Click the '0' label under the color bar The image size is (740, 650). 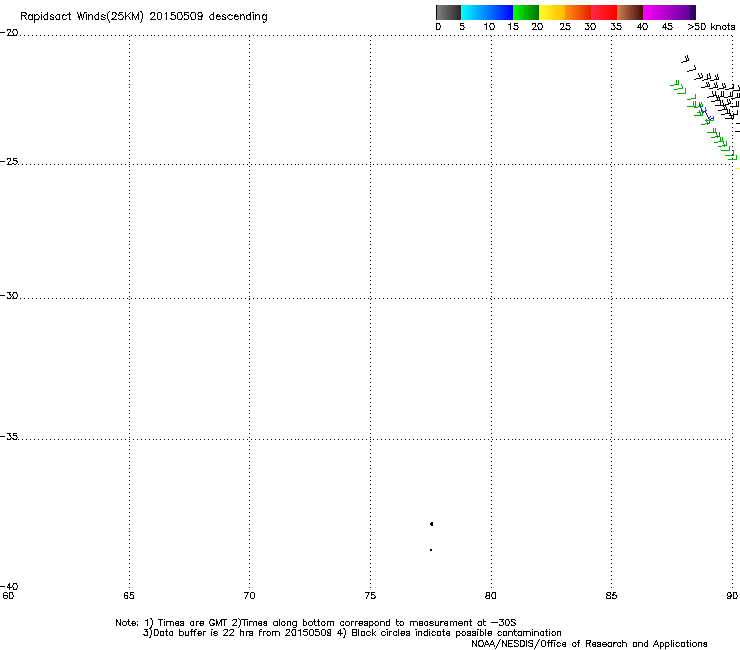[438, 27]
